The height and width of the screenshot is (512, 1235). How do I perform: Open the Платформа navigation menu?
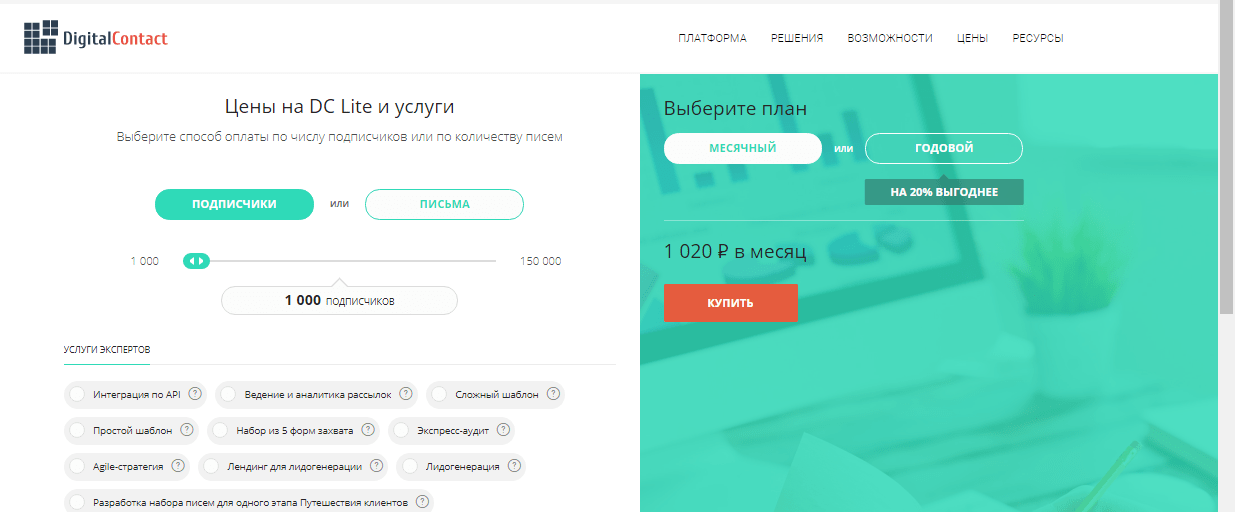point(712,38)
